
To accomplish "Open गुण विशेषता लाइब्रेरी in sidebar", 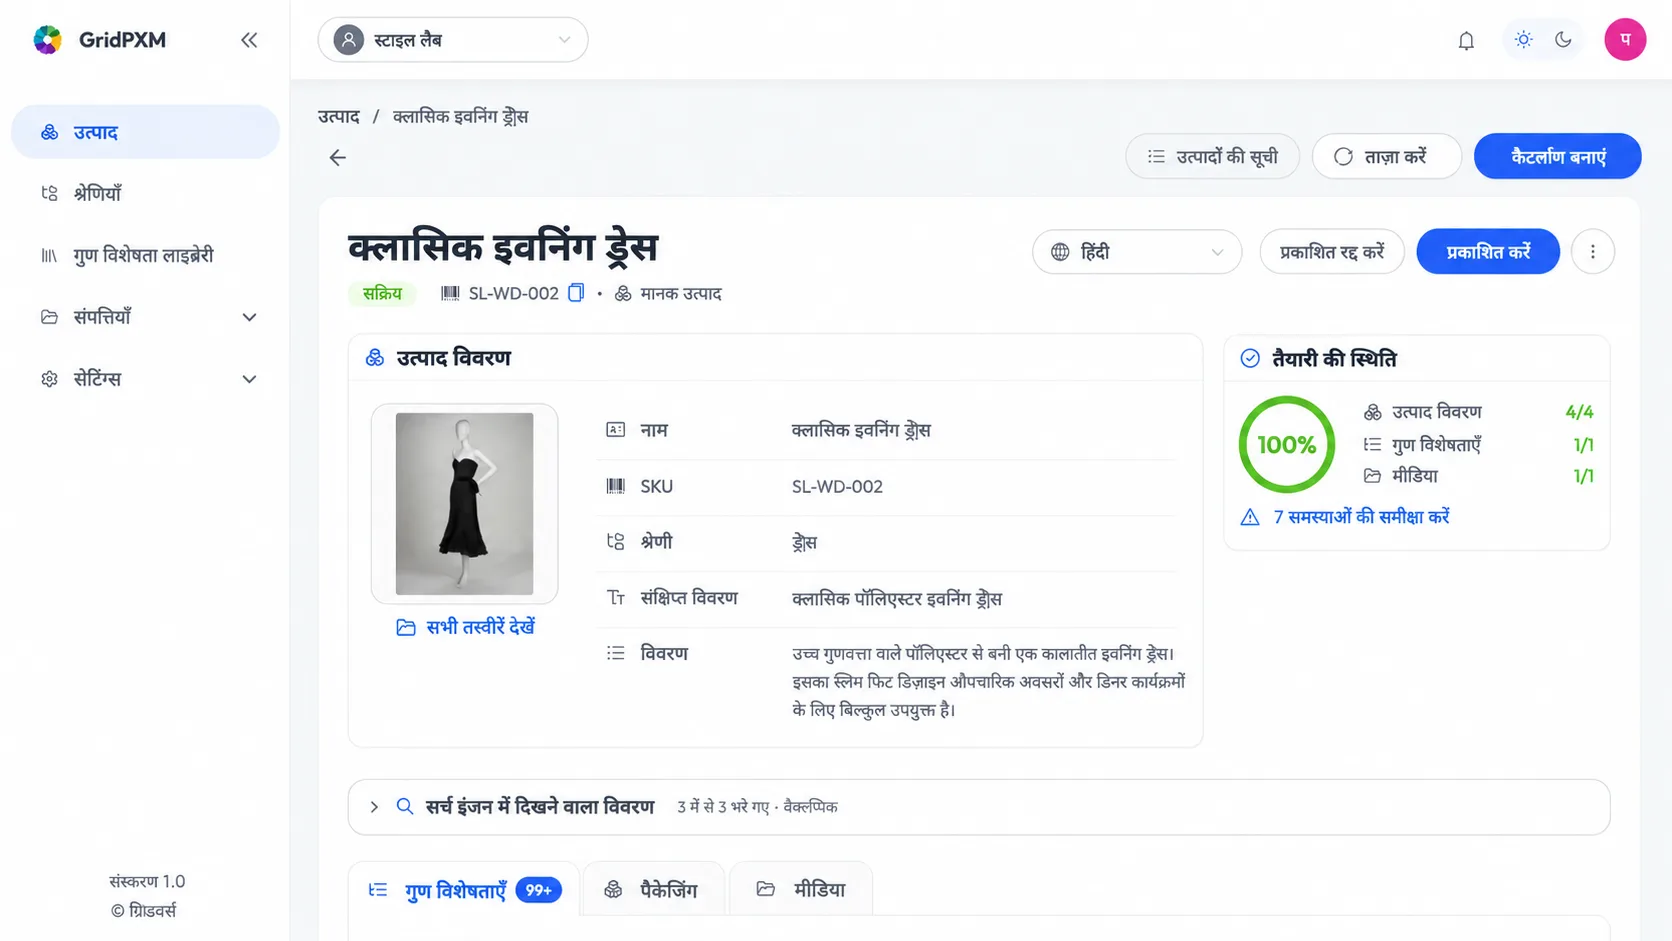I will click(146, 256).
